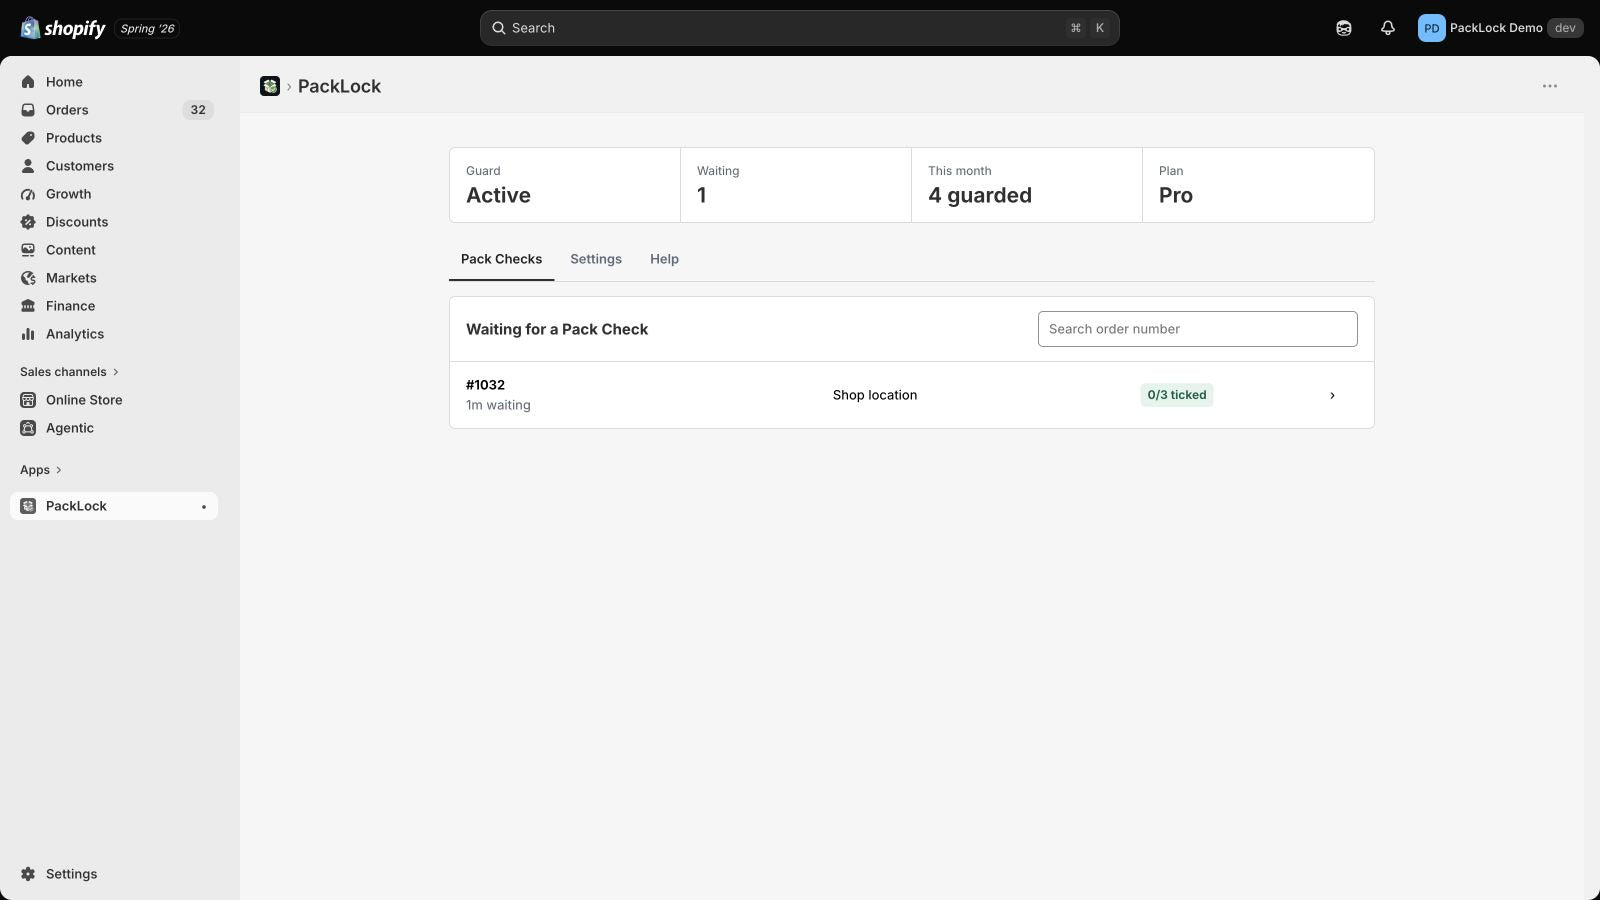Click the Plan Pro stat card

point(1258,185)
